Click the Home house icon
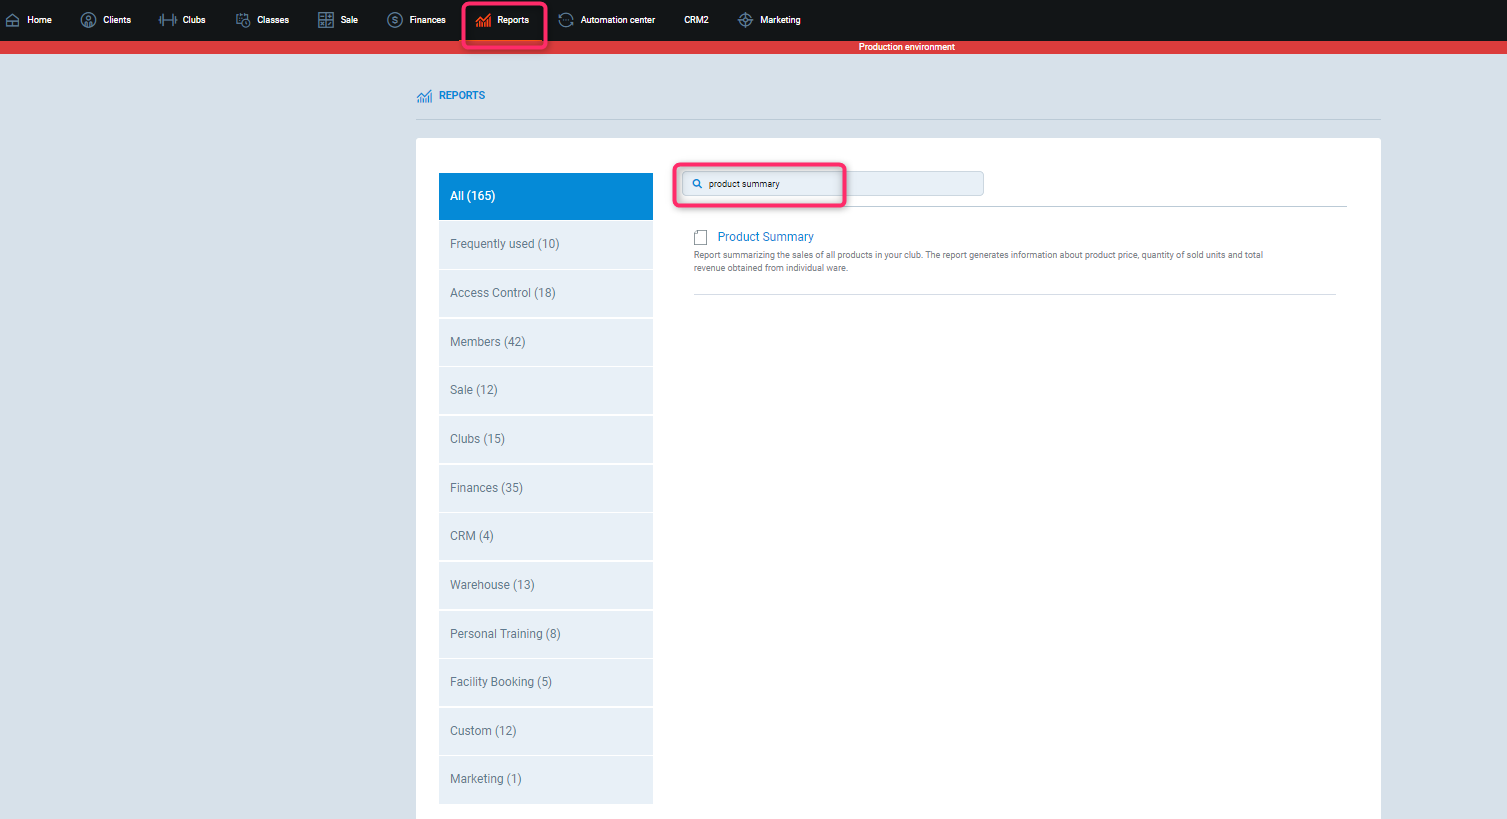Image resolution: width=1507 pixels, height=819 pixels. click(x=13, y=20)
